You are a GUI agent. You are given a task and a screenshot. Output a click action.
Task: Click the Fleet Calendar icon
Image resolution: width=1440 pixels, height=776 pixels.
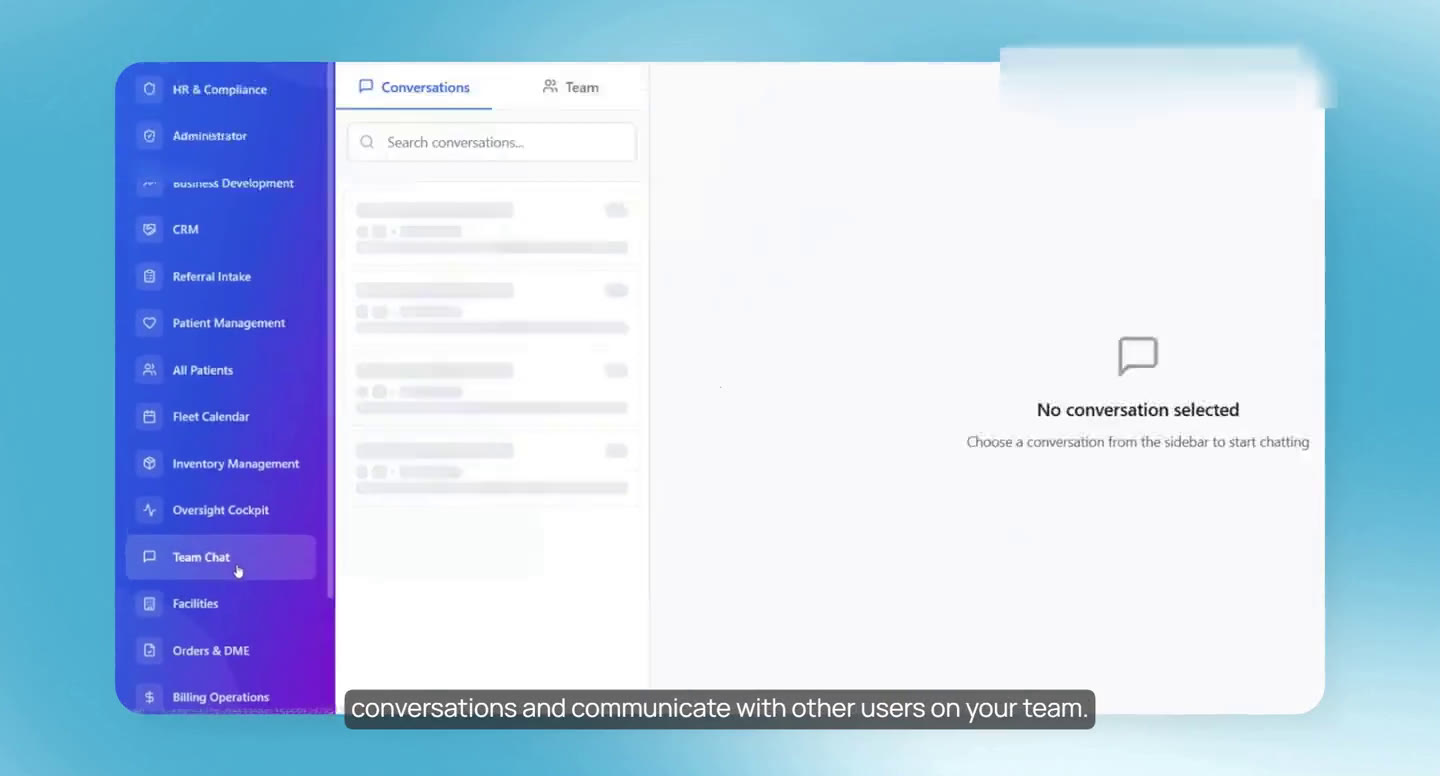150,416
